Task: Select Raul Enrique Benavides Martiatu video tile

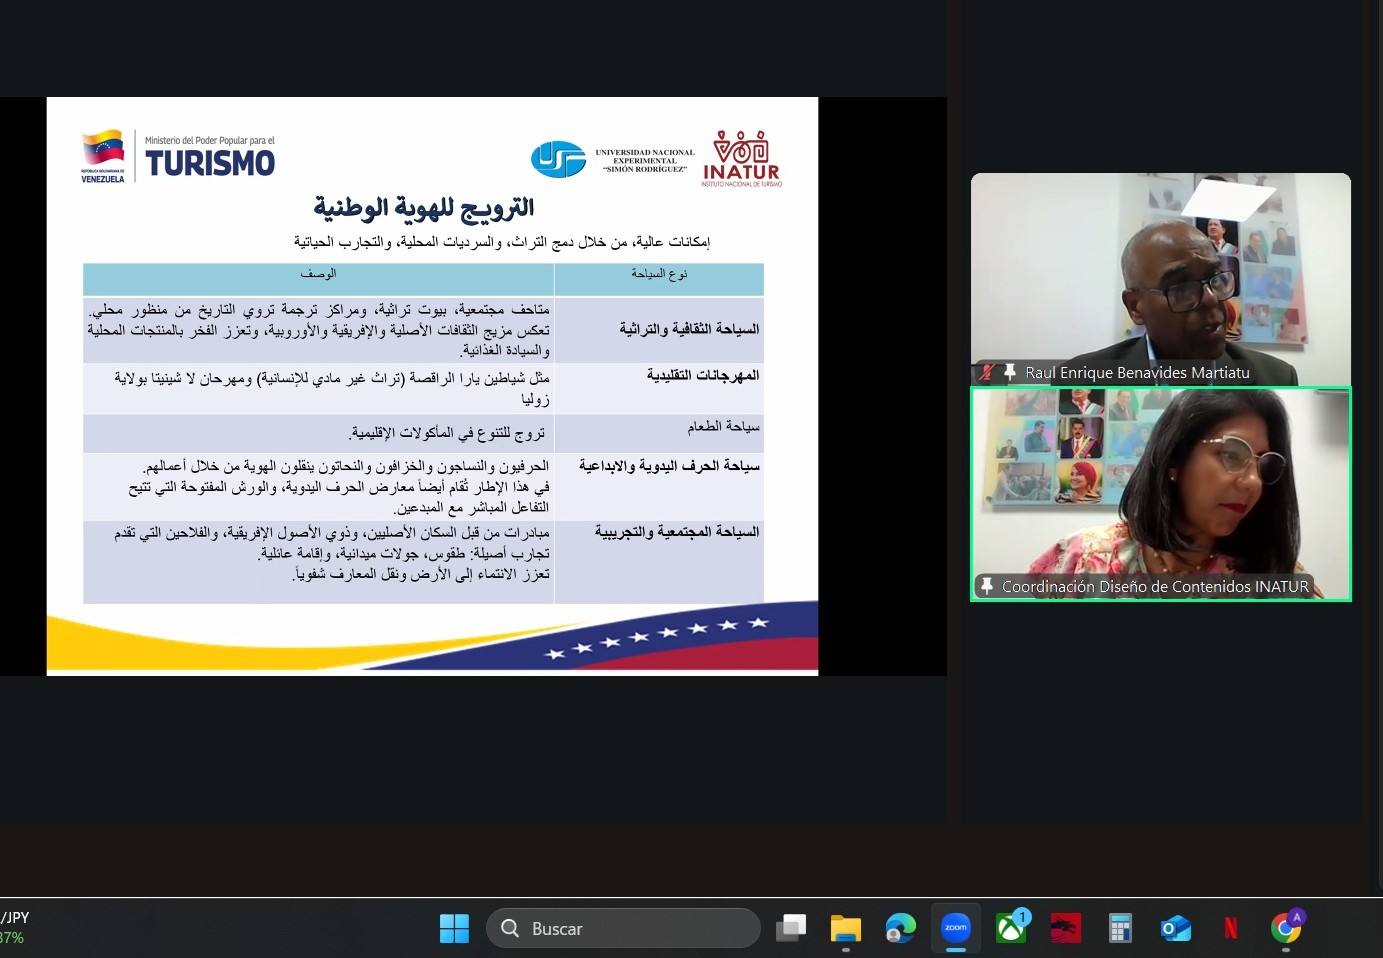Action: click(x=1160, y=270)
